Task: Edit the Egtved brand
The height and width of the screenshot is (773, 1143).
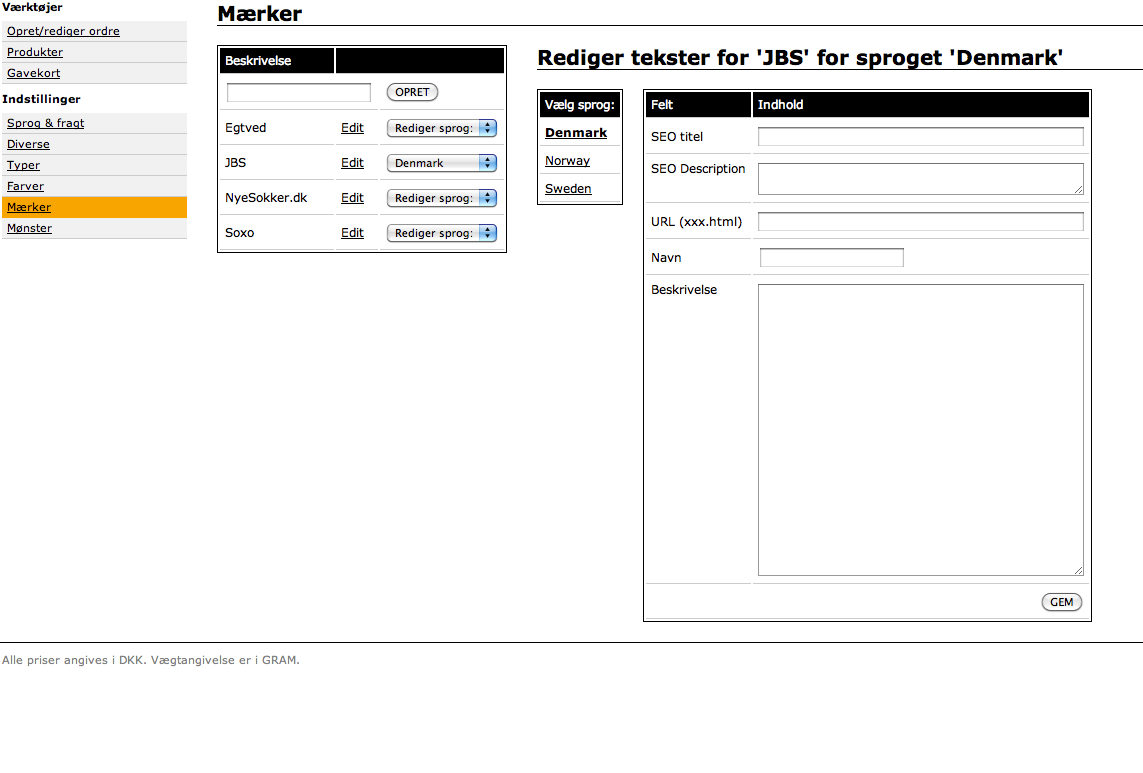Action: click(x=352, y=128)
